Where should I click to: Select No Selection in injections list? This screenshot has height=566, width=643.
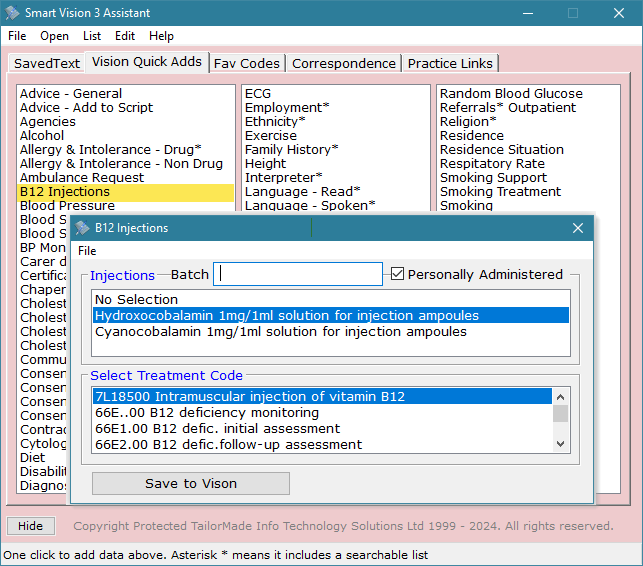pos(331,299)
